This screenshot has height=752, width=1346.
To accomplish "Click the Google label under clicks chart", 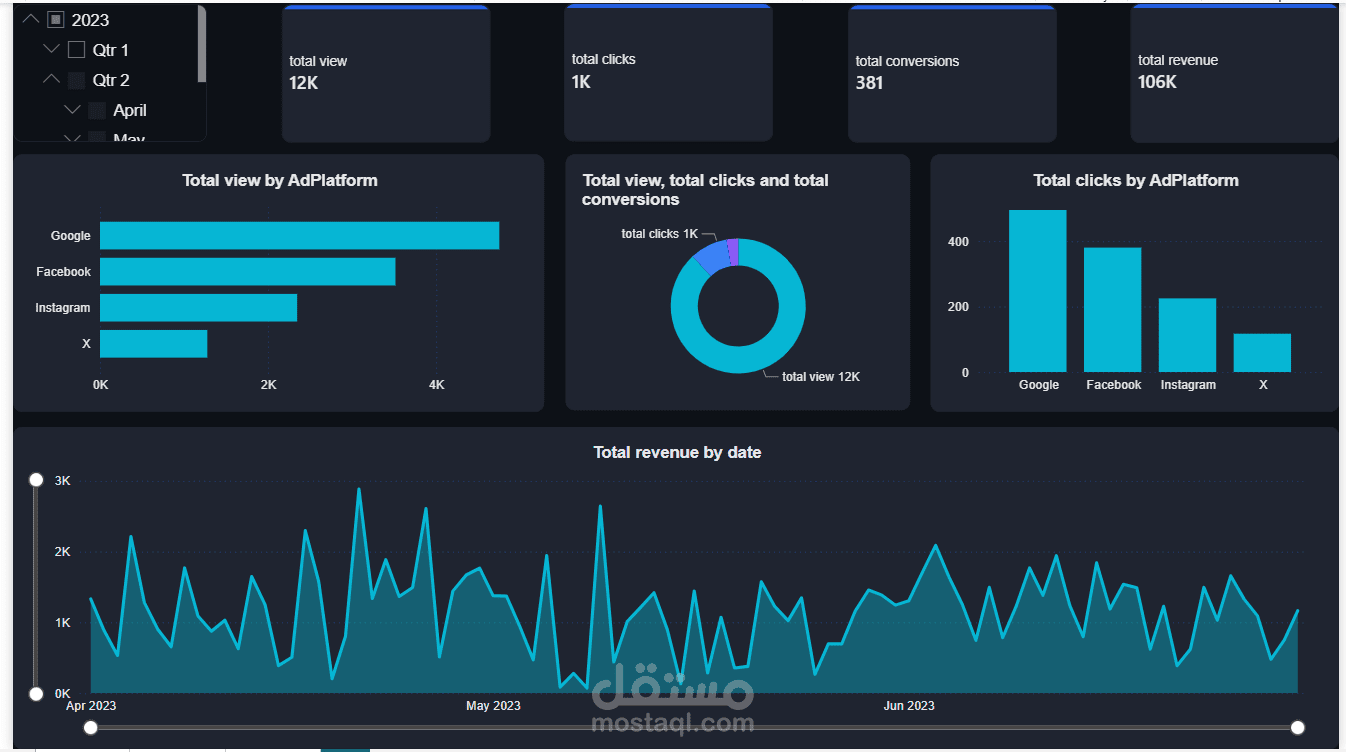I will point(1039,385).
